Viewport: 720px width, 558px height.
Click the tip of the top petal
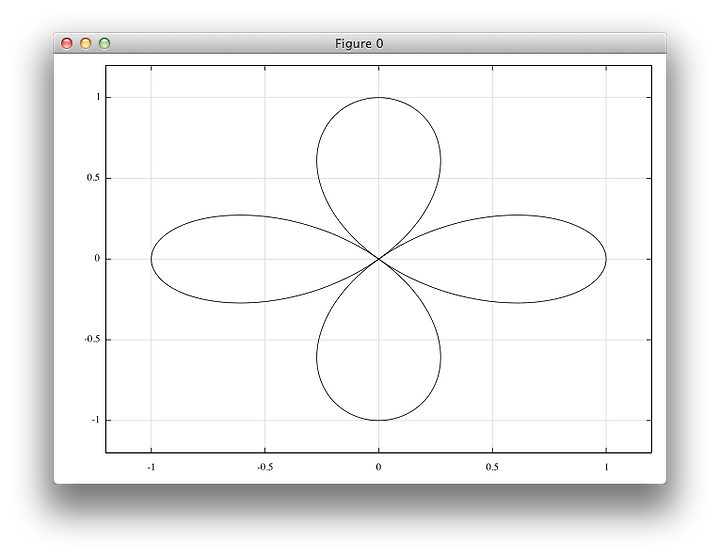tap(378, 97)
